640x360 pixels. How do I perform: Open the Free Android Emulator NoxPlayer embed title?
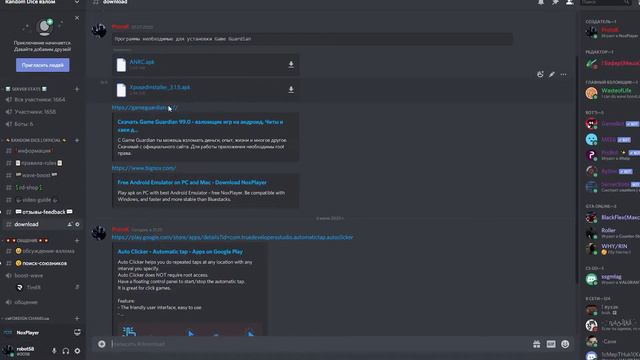pyautogui.click(x=192, y=182)
